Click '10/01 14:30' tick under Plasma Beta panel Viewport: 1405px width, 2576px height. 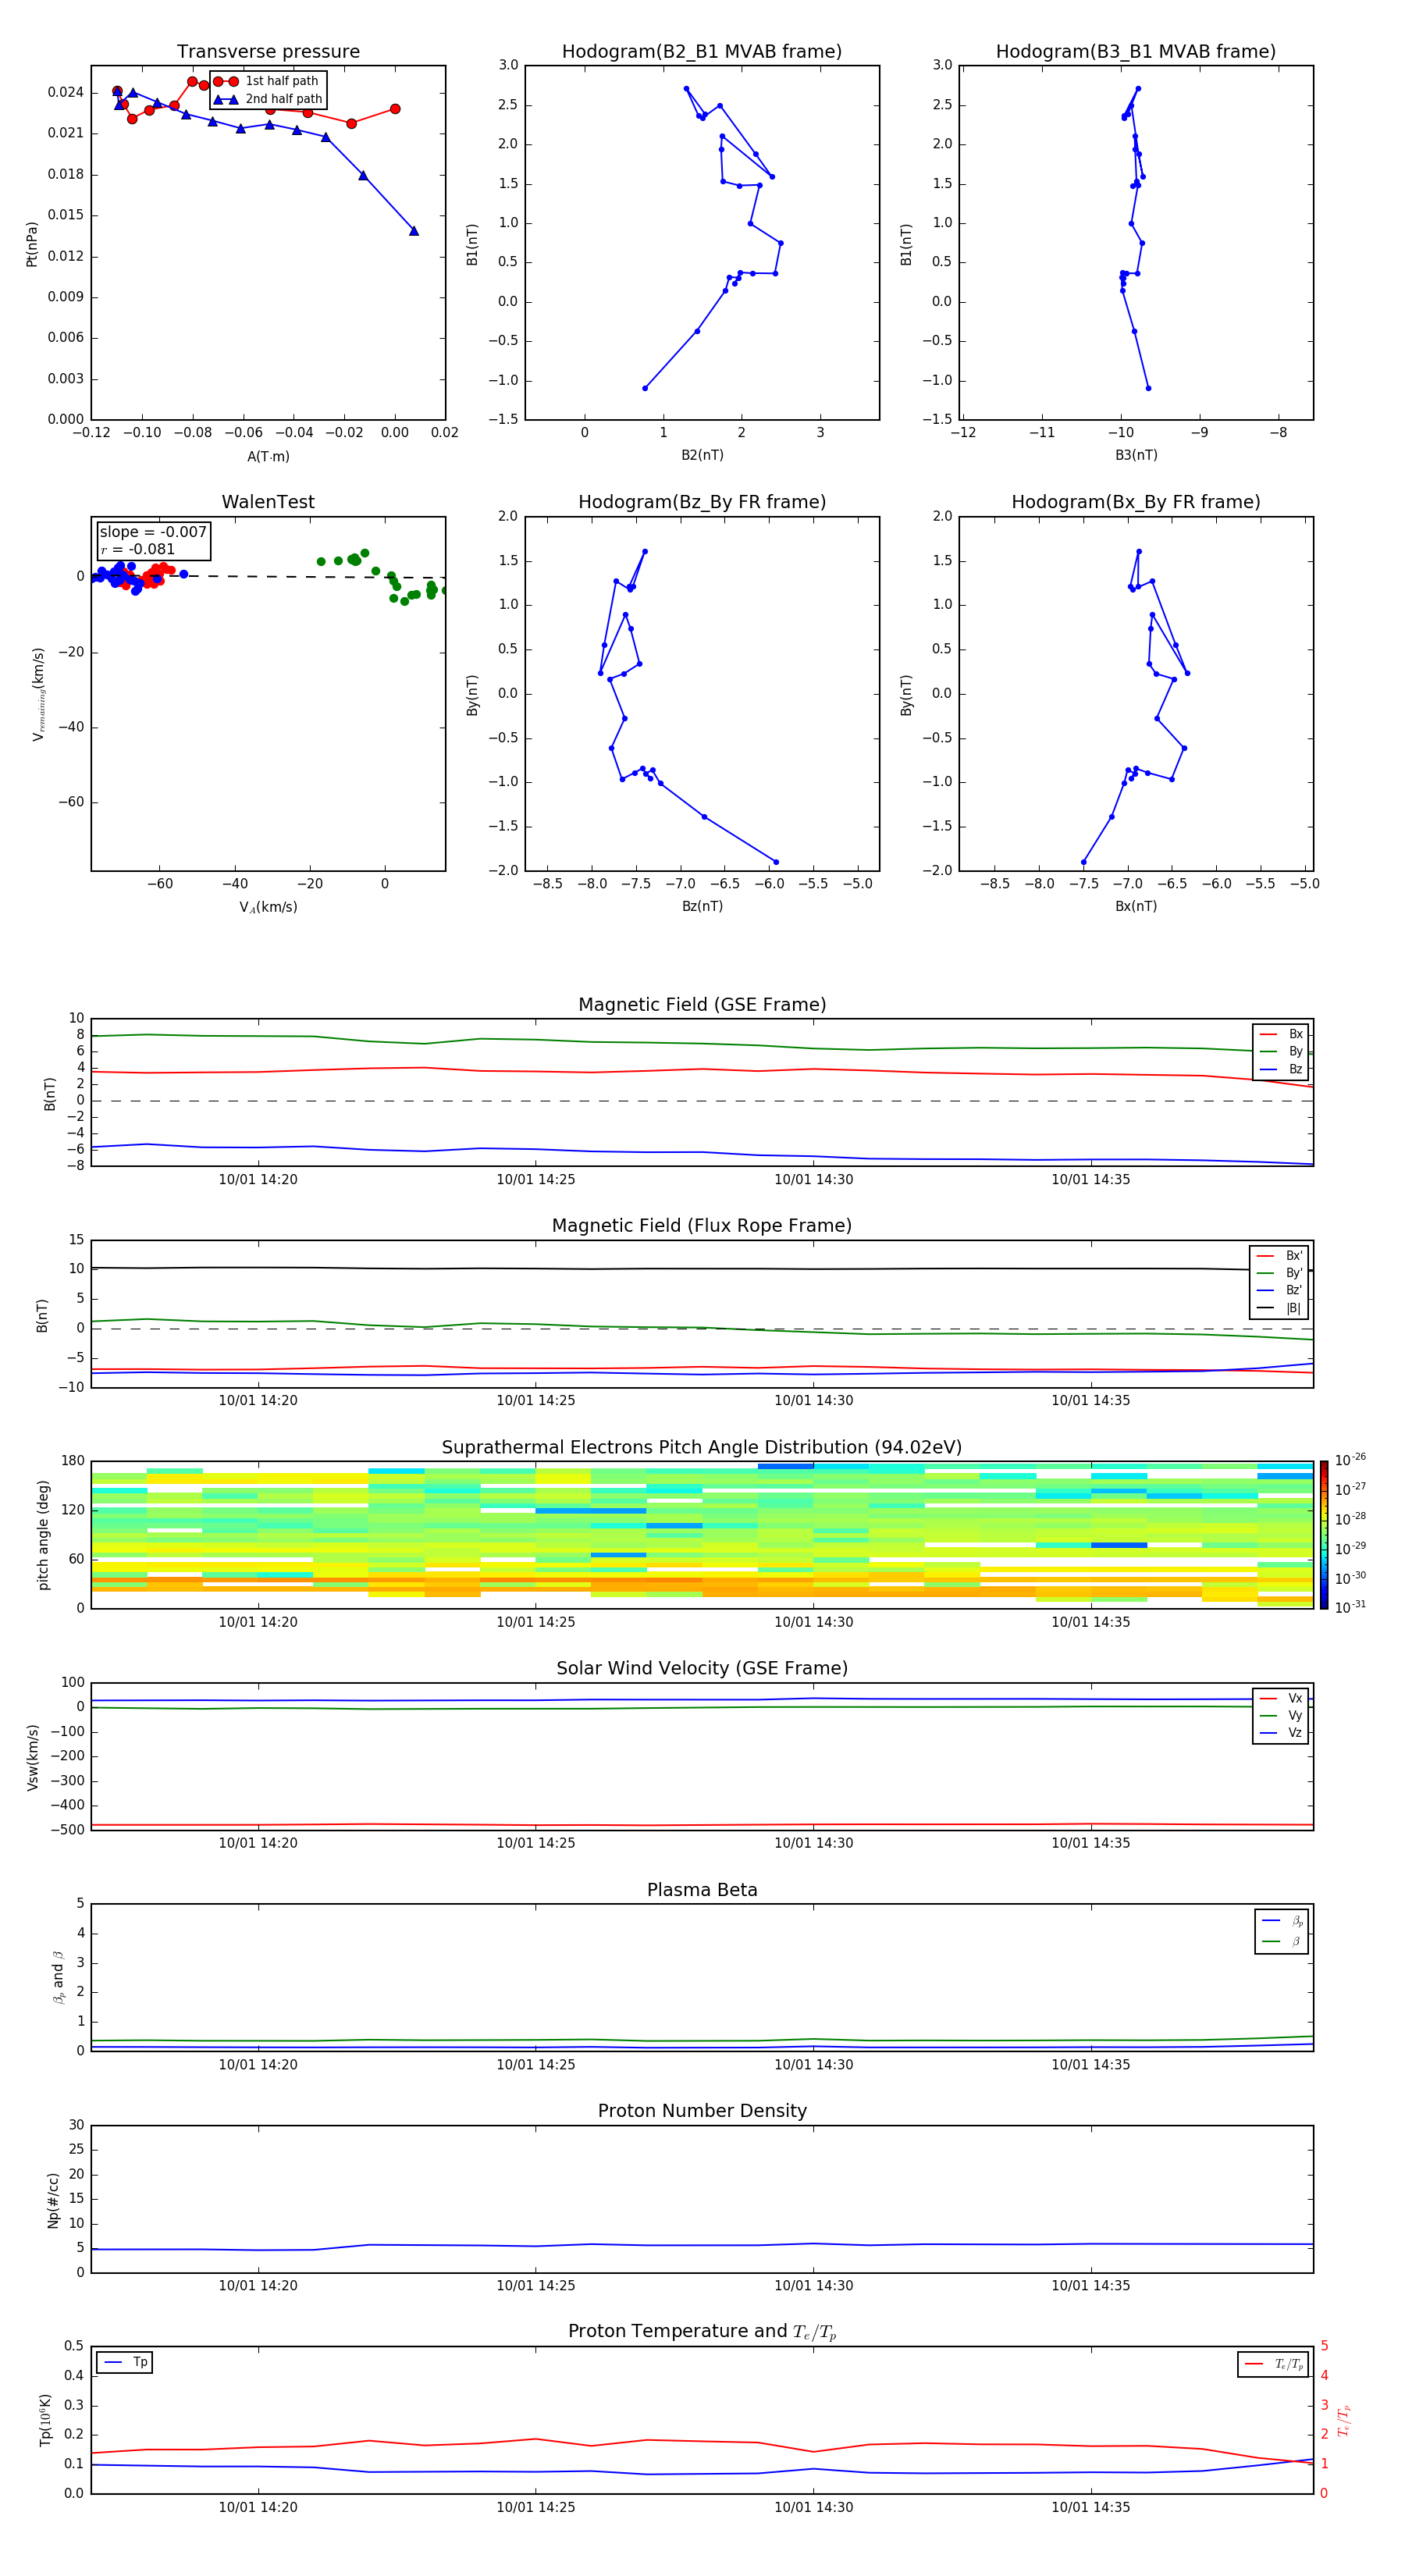click(x=814, y=2064)
